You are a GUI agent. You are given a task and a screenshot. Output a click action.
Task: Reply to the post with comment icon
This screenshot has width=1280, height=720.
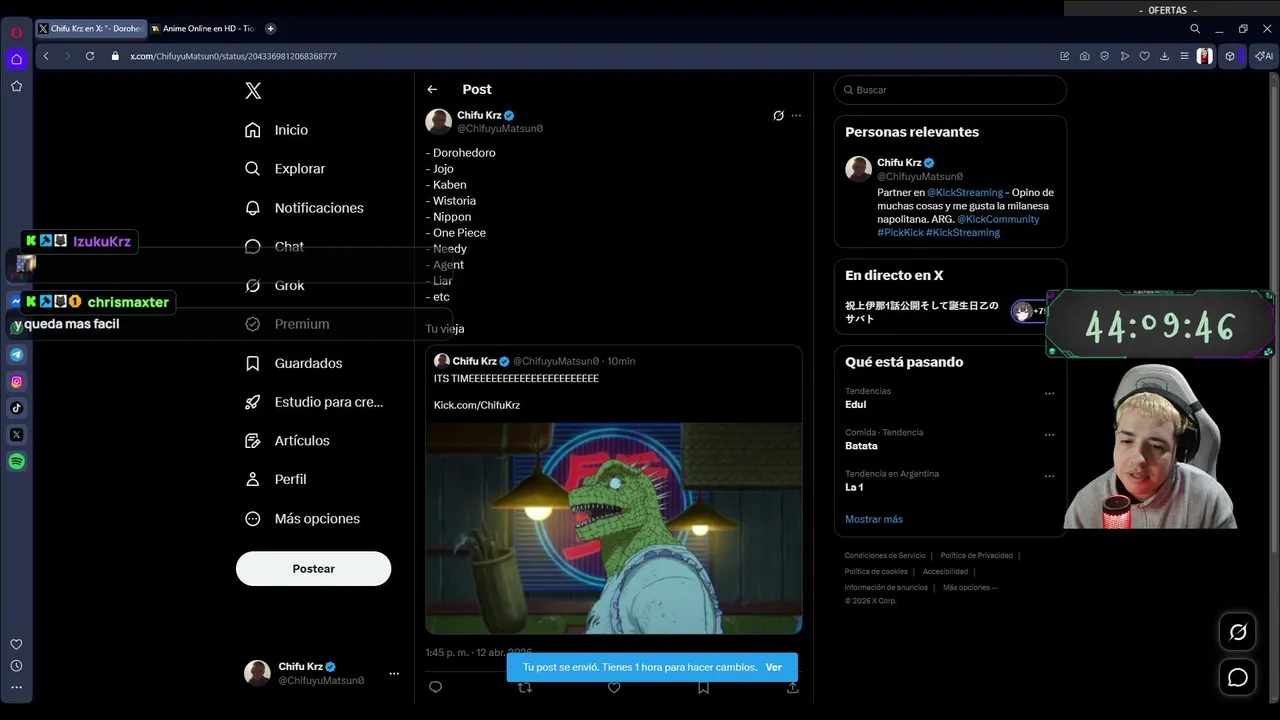point(435,687)
